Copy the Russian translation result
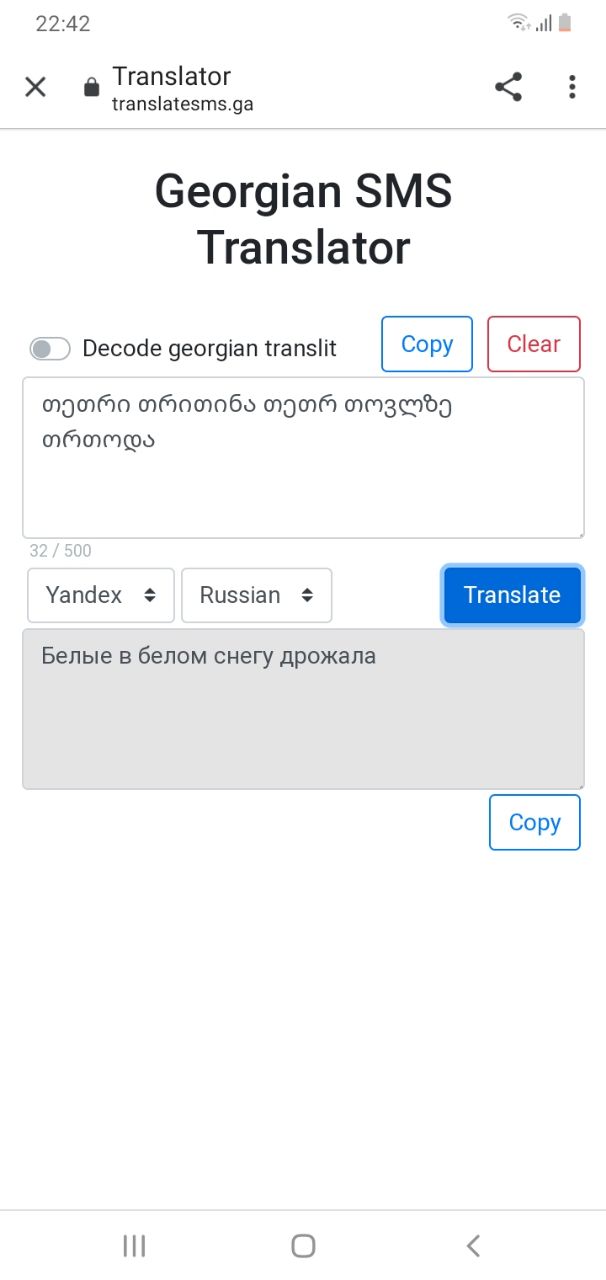Image resolution: width=606 pixels, height=1280 pixels. [535, 822]
